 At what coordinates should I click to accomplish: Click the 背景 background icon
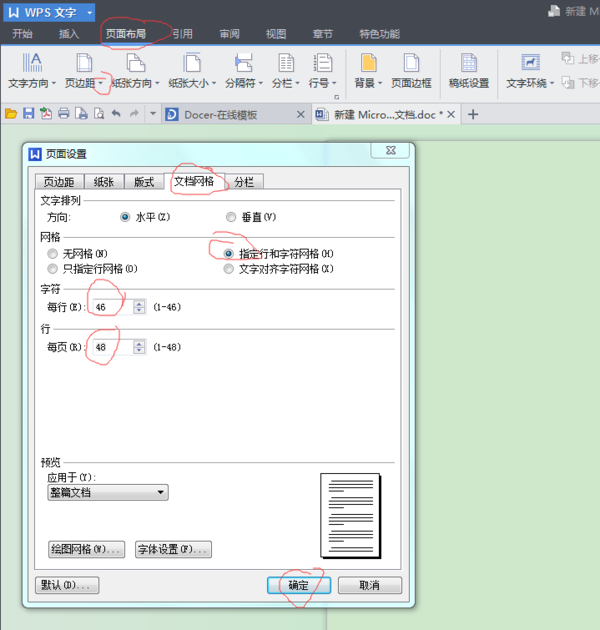[x=368, y=63]
